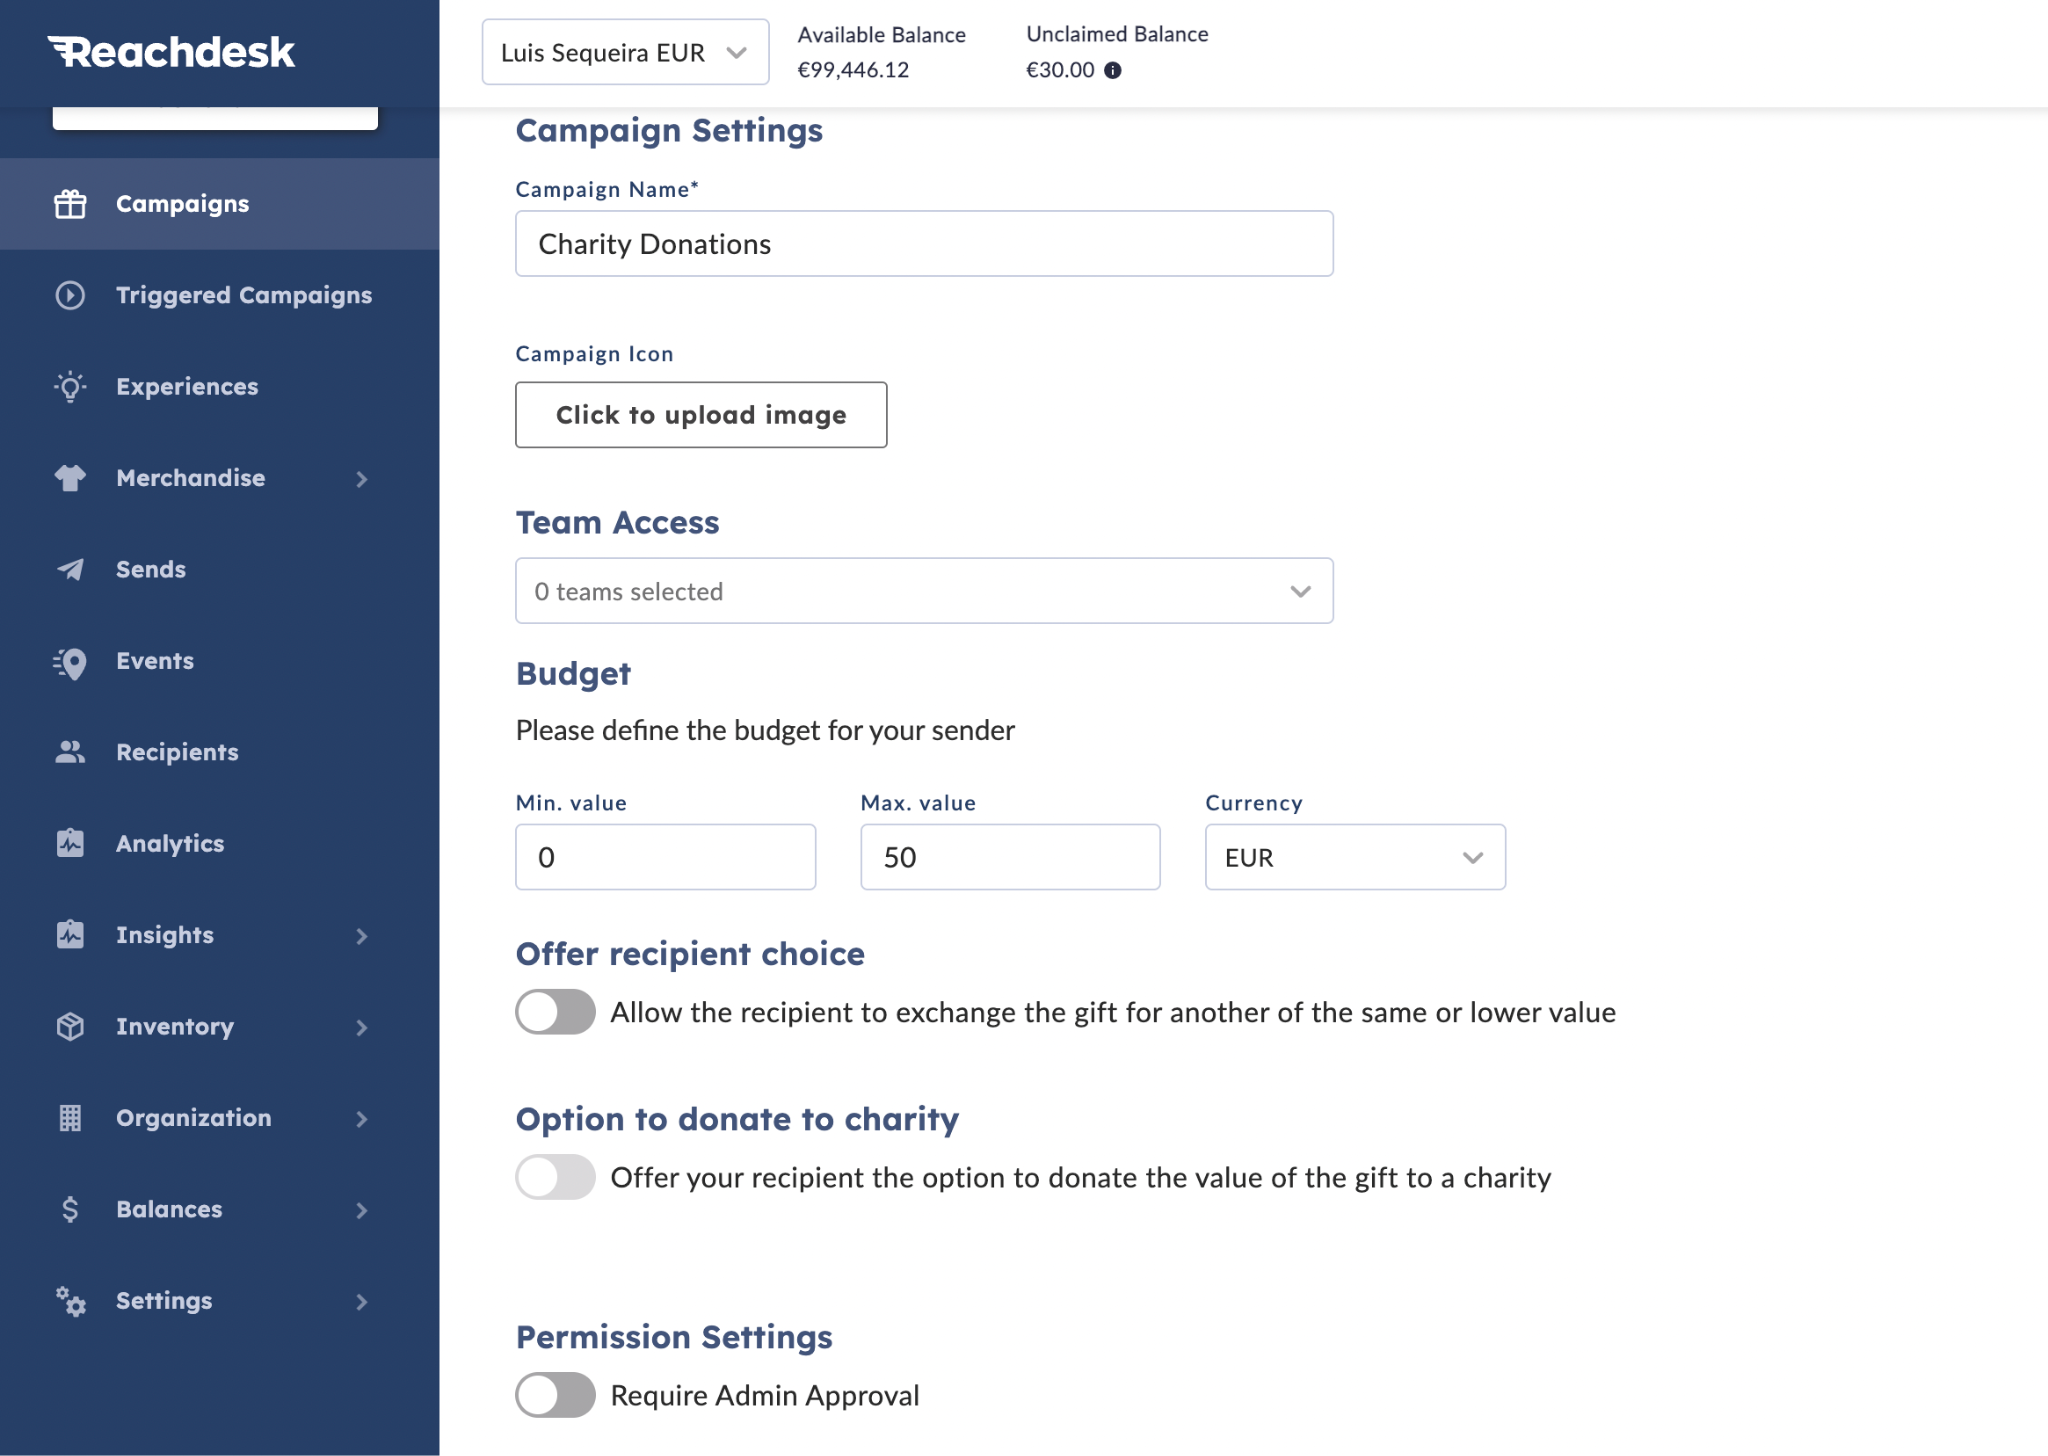The image size is (2048, 1456).
Task: Click the Events location pin icon
Action: 70,661
